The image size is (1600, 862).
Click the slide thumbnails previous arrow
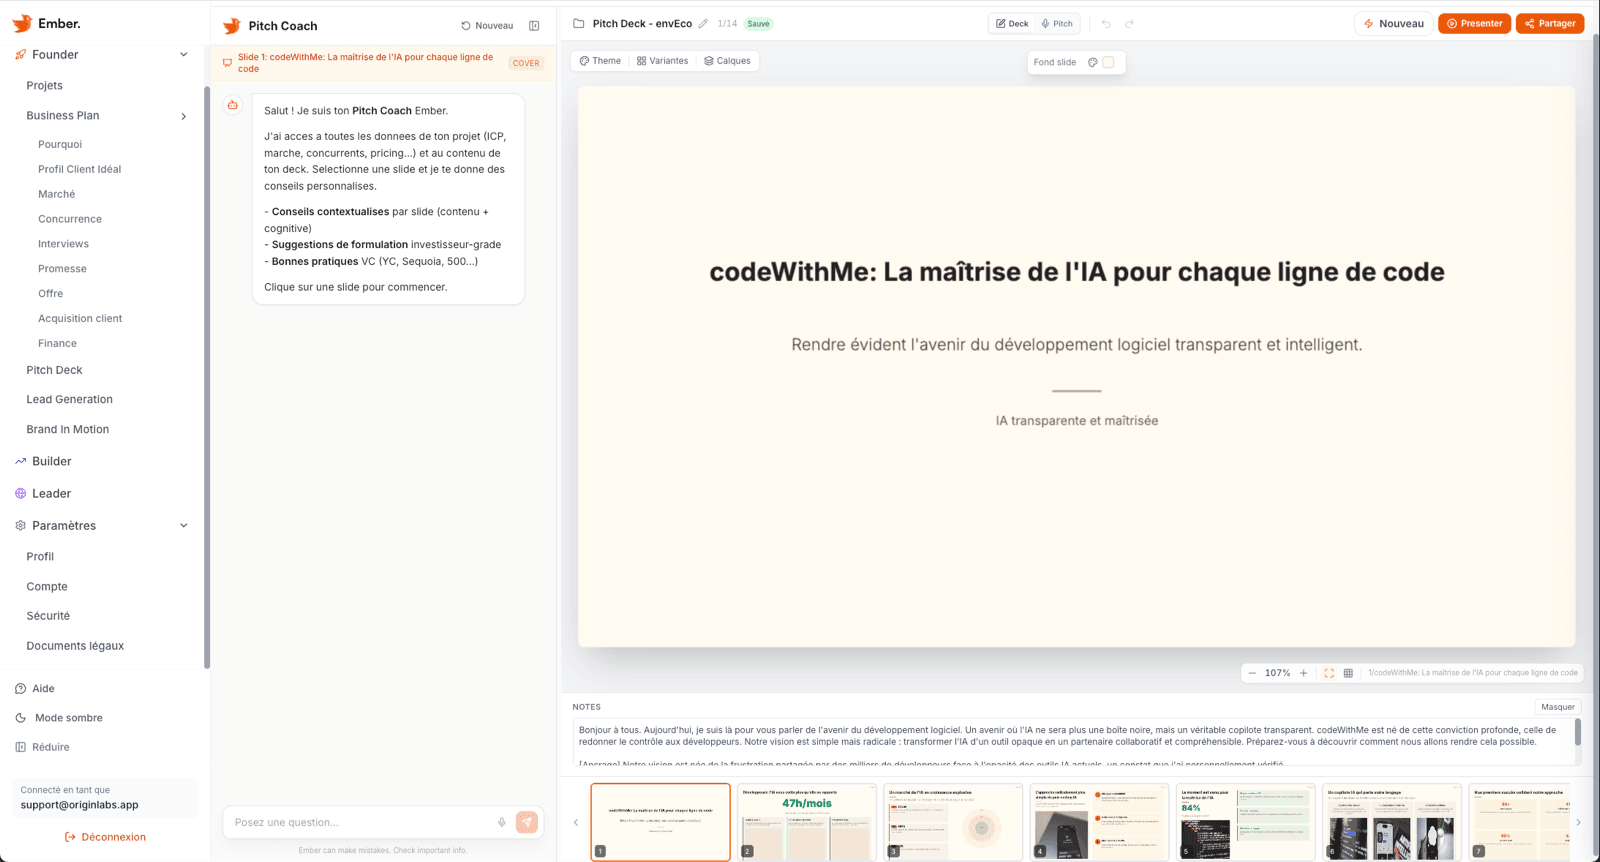(576, 822)
